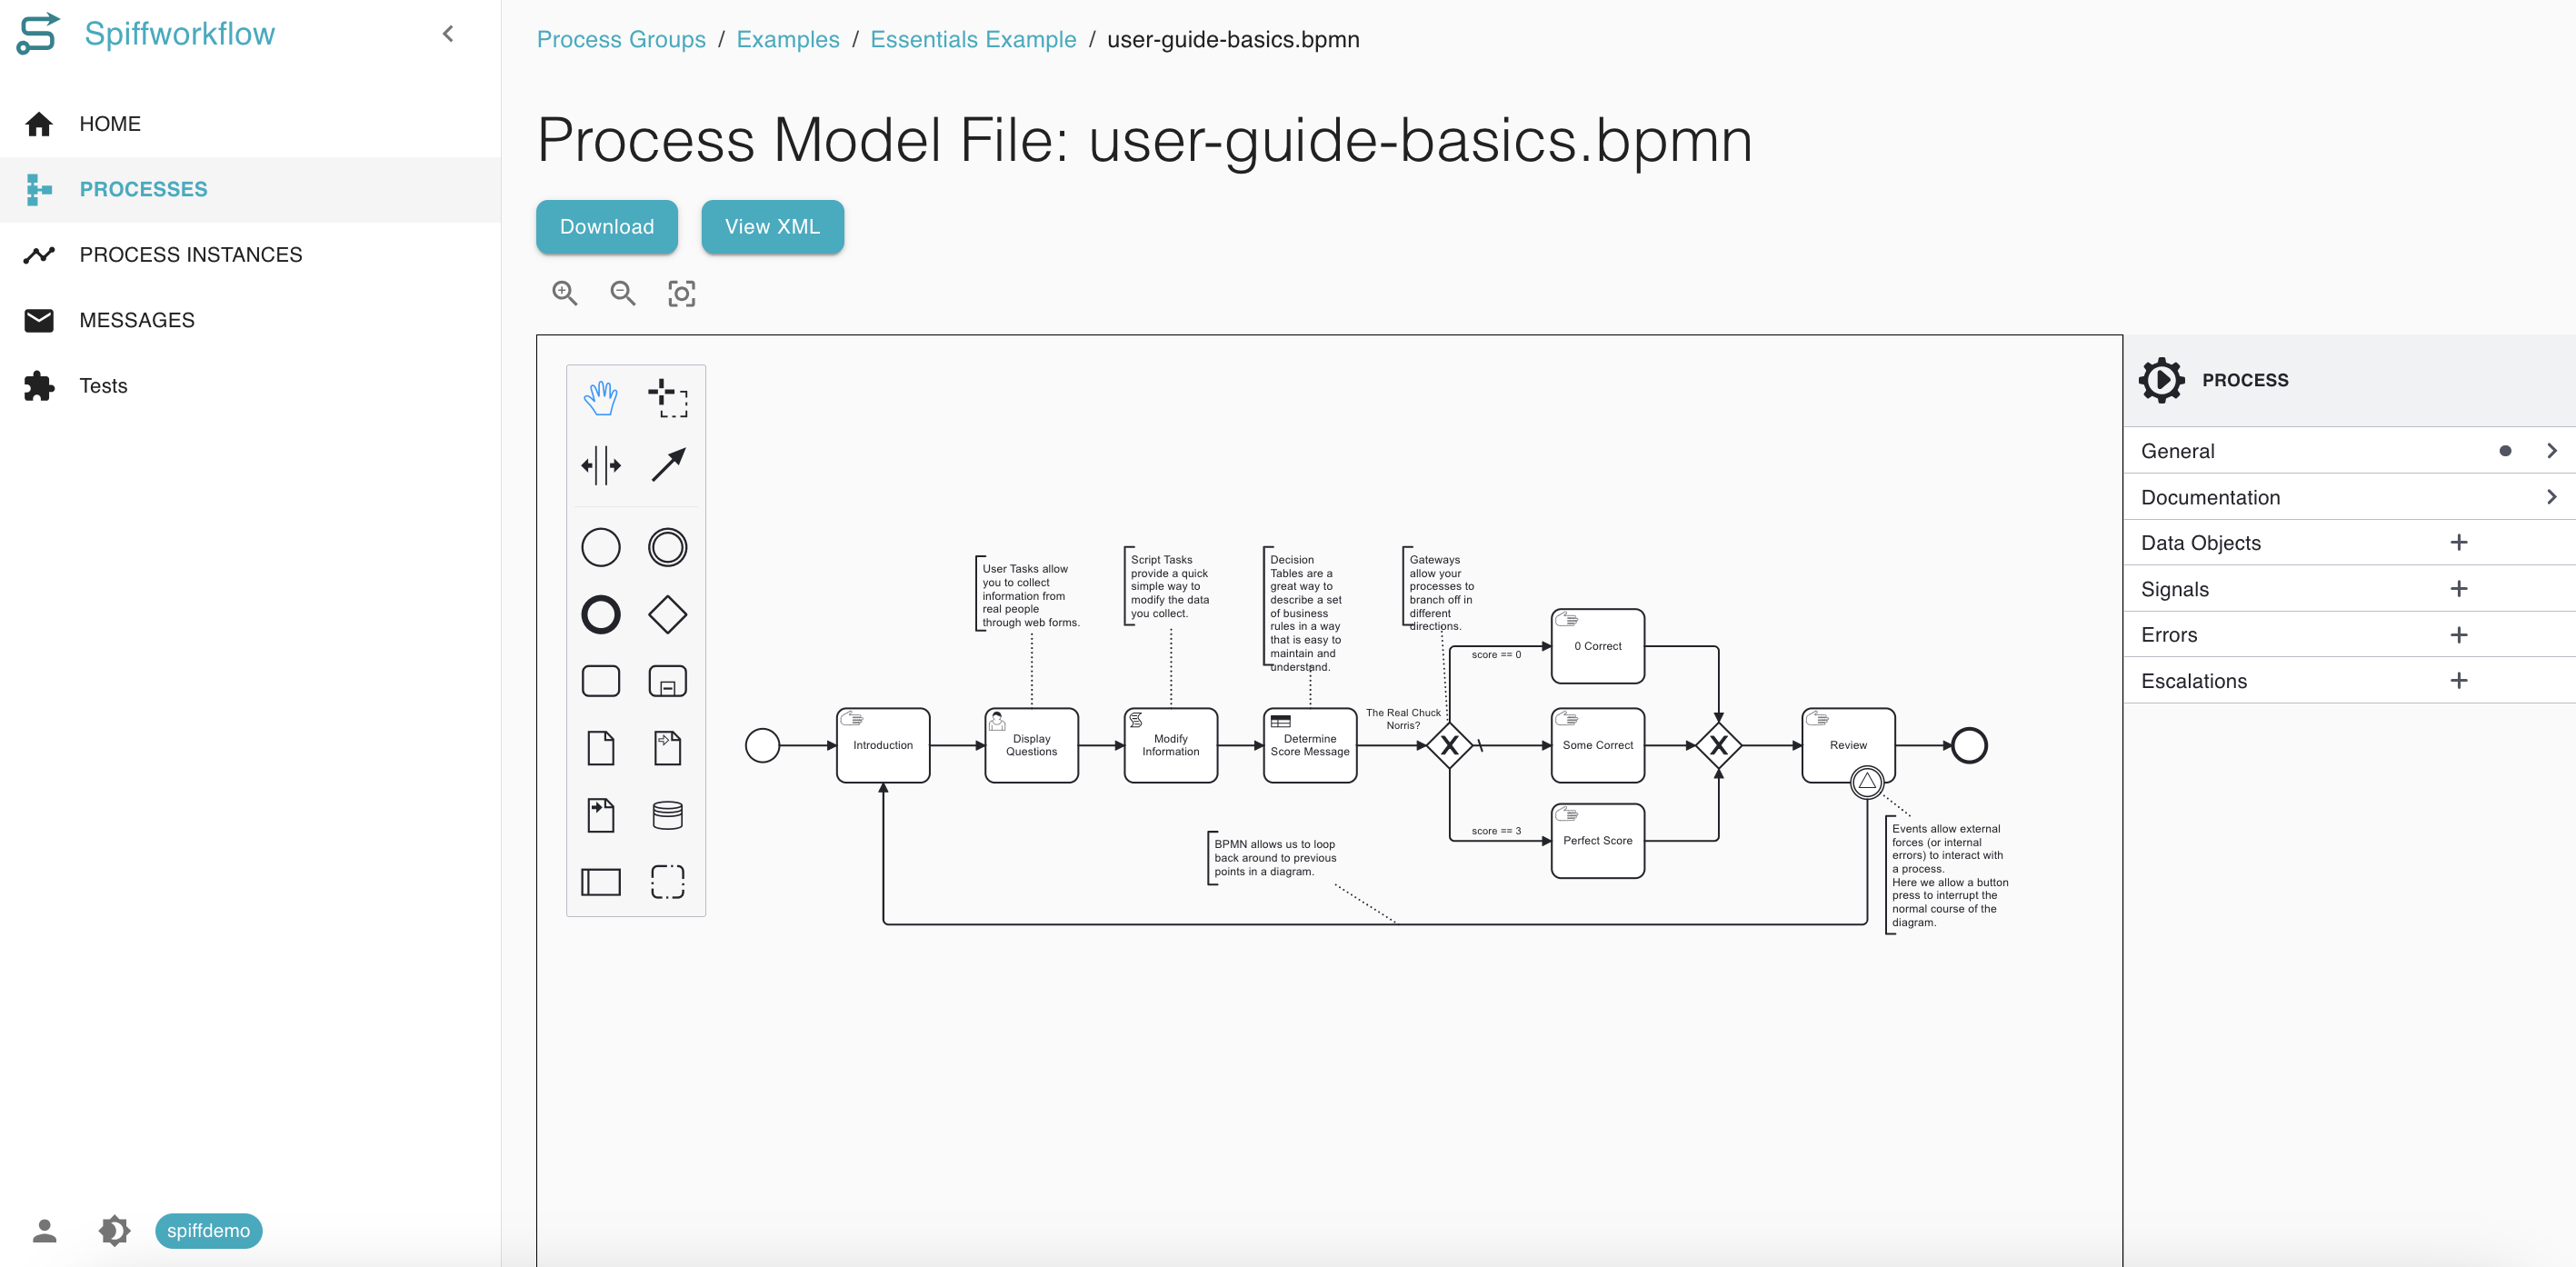Open PROCESS INSTANCES in sidebar

tap(190, 254)
